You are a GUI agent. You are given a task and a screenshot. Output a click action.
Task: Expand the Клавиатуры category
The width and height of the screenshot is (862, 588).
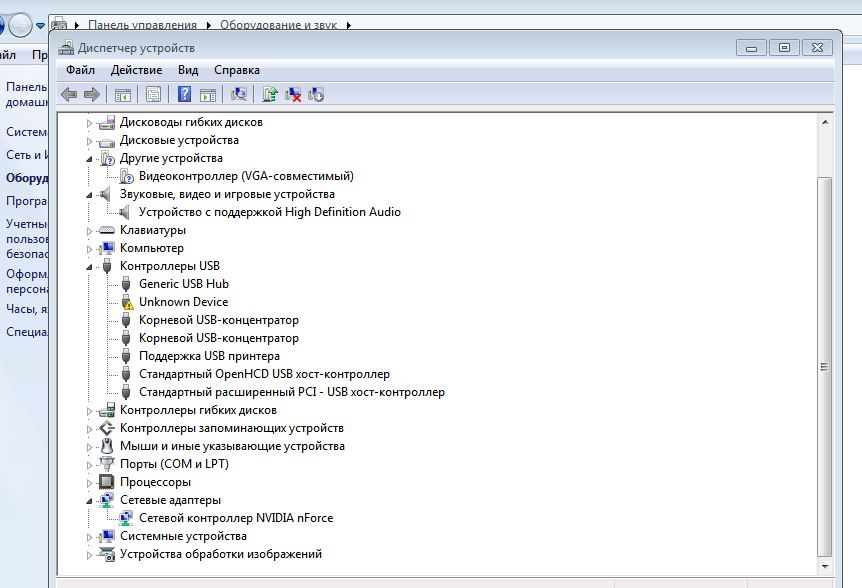click(89, 231)
